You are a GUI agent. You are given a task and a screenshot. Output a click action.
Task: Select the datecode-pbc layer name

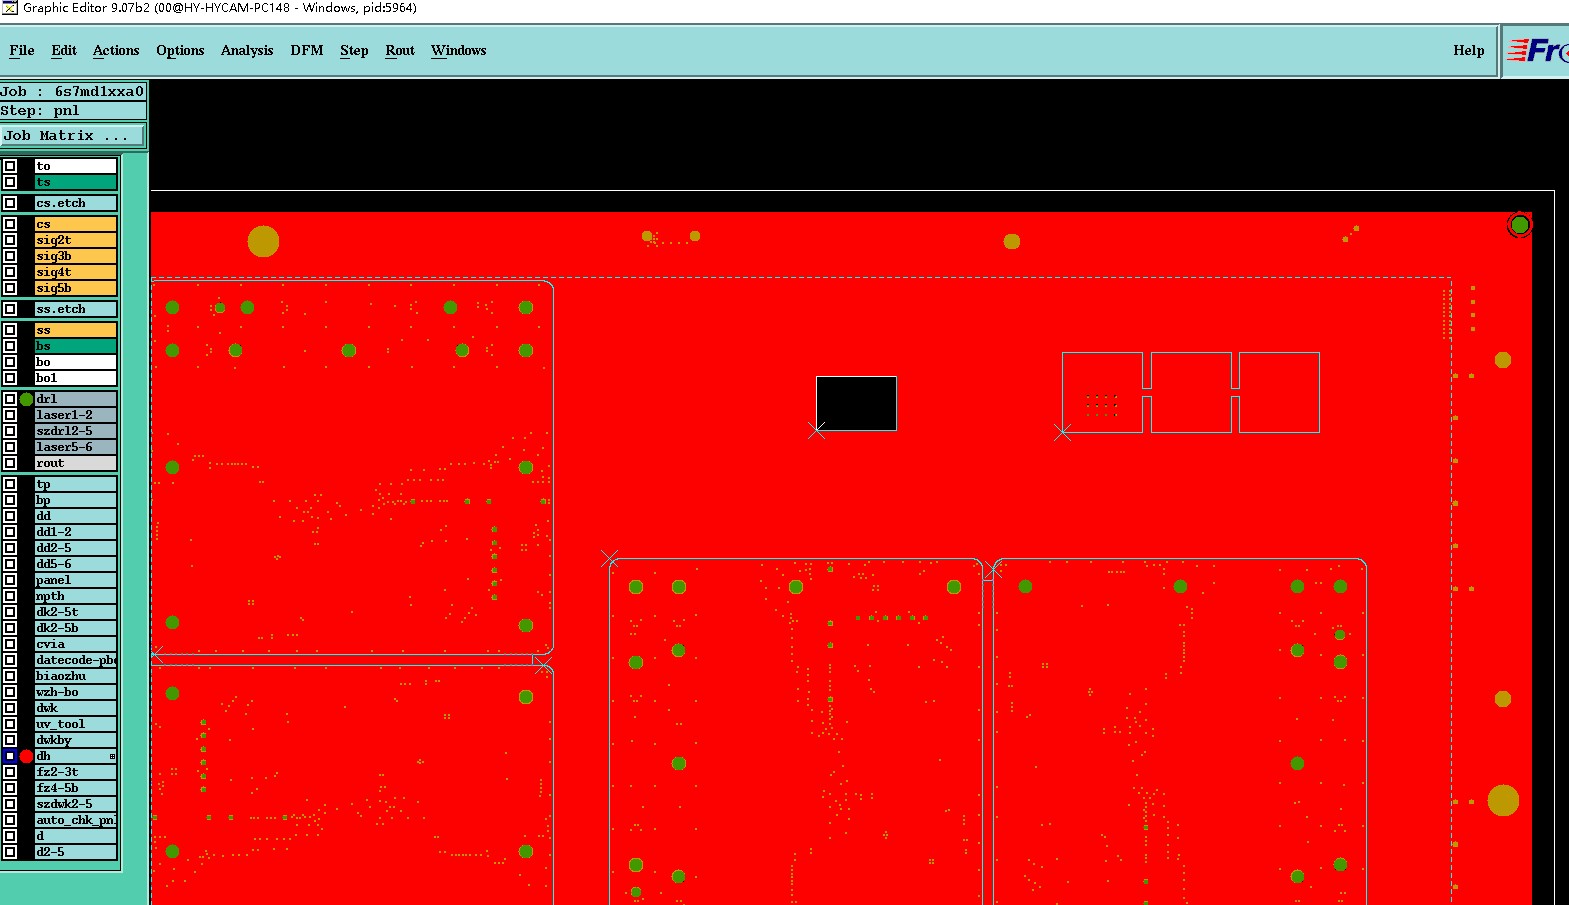pos(76,660)
